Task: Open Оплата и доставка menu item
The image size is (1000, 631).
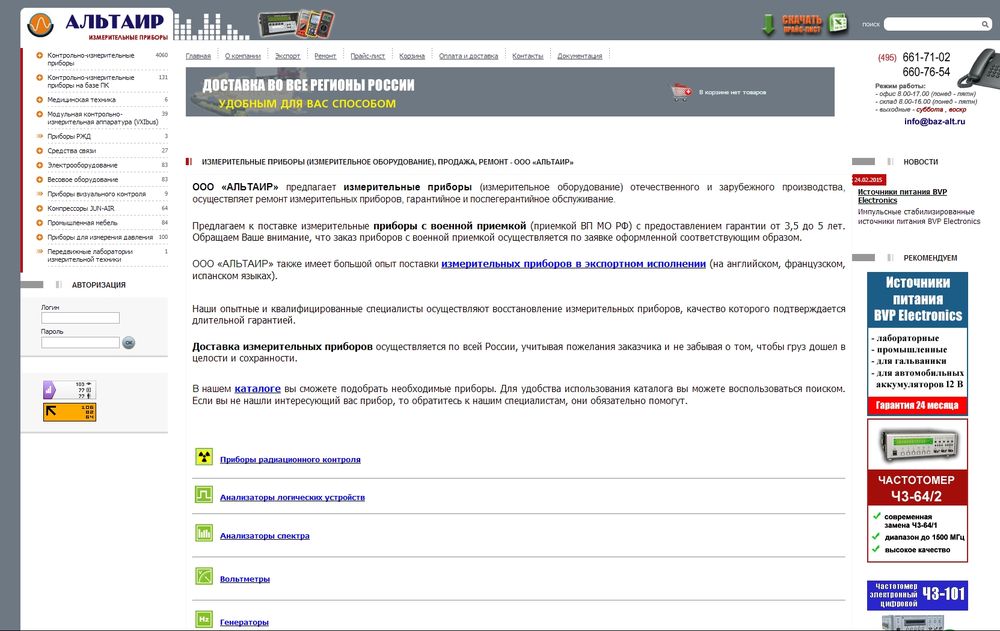Action: pyautogui.click(x=468, y=56)
